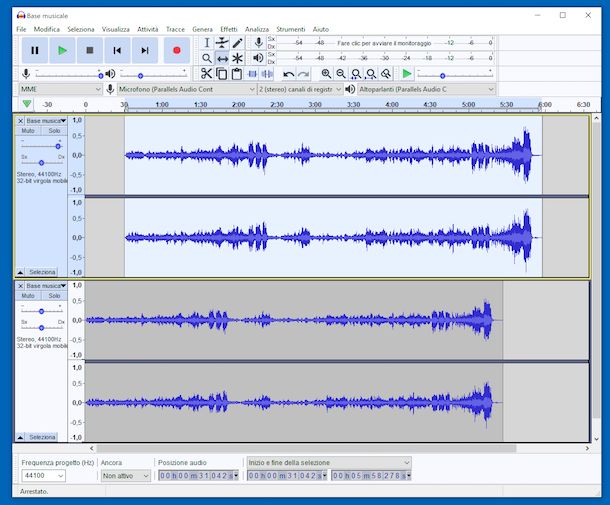This screenshot has width=610, height=505.
Task: Select the Selection (I-beam) tool
Action: pos(207,43)
